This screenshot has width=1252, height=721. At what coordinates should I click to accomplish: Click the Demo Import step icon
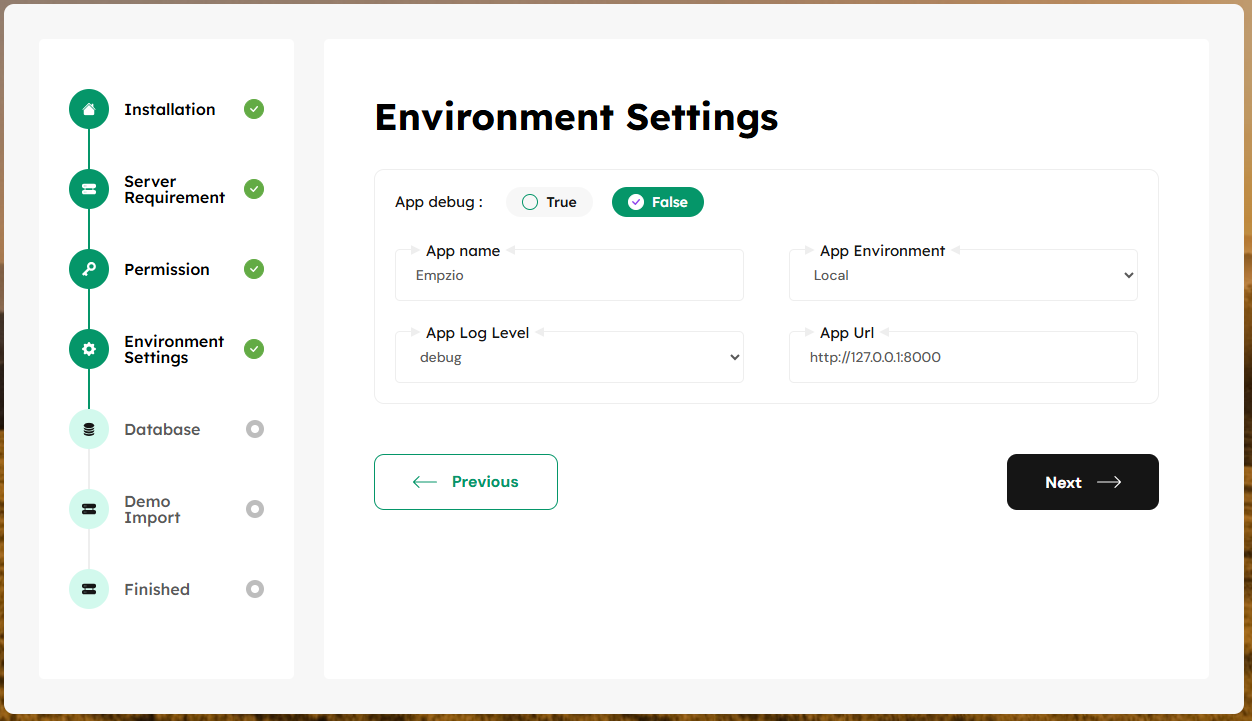[89, 509]
